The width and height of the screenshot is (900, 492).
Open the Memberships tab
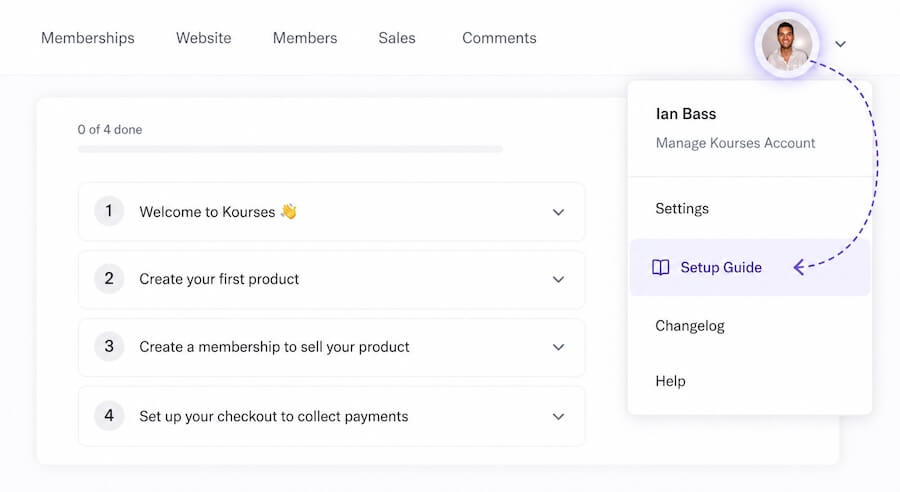(88, 38)
